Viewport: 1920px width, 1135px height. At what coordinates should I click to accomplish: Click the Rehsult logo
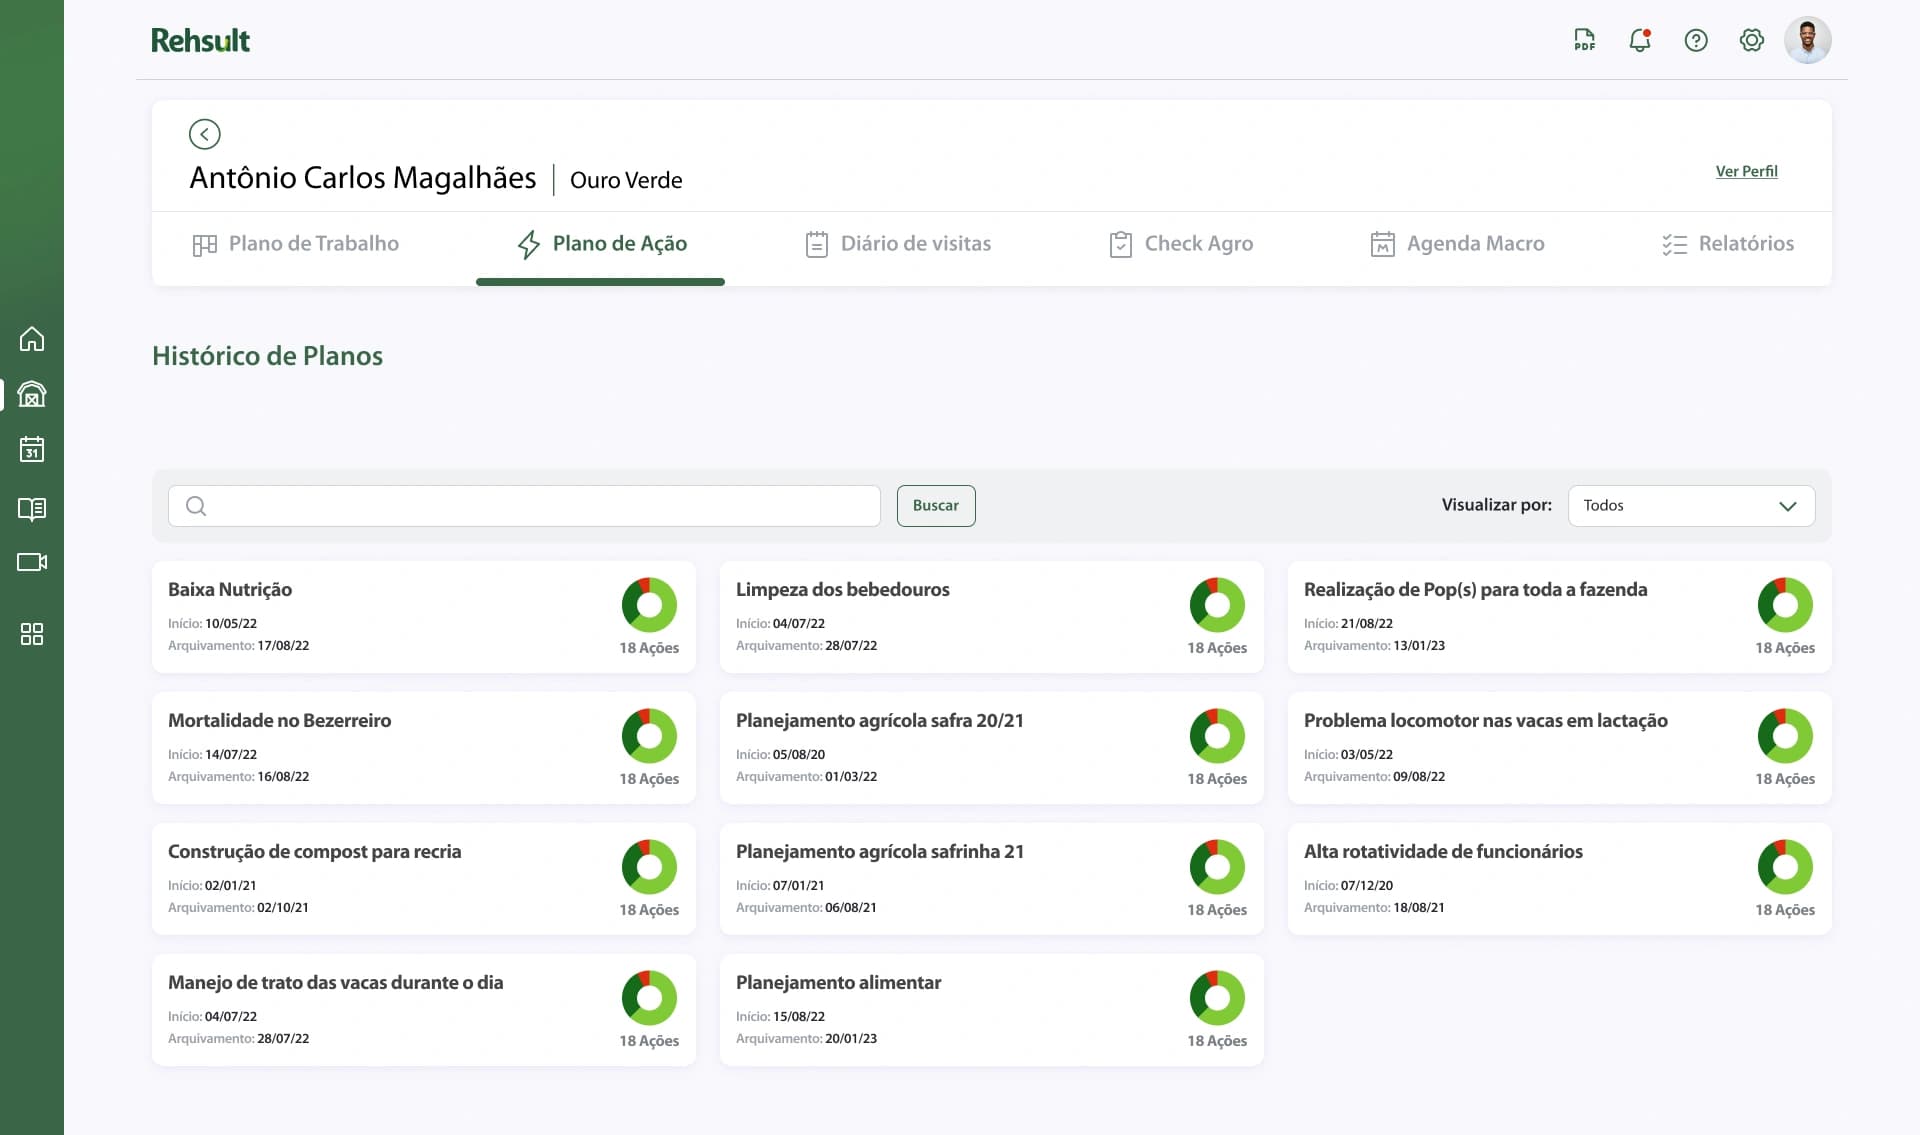(x=200, y=40)
